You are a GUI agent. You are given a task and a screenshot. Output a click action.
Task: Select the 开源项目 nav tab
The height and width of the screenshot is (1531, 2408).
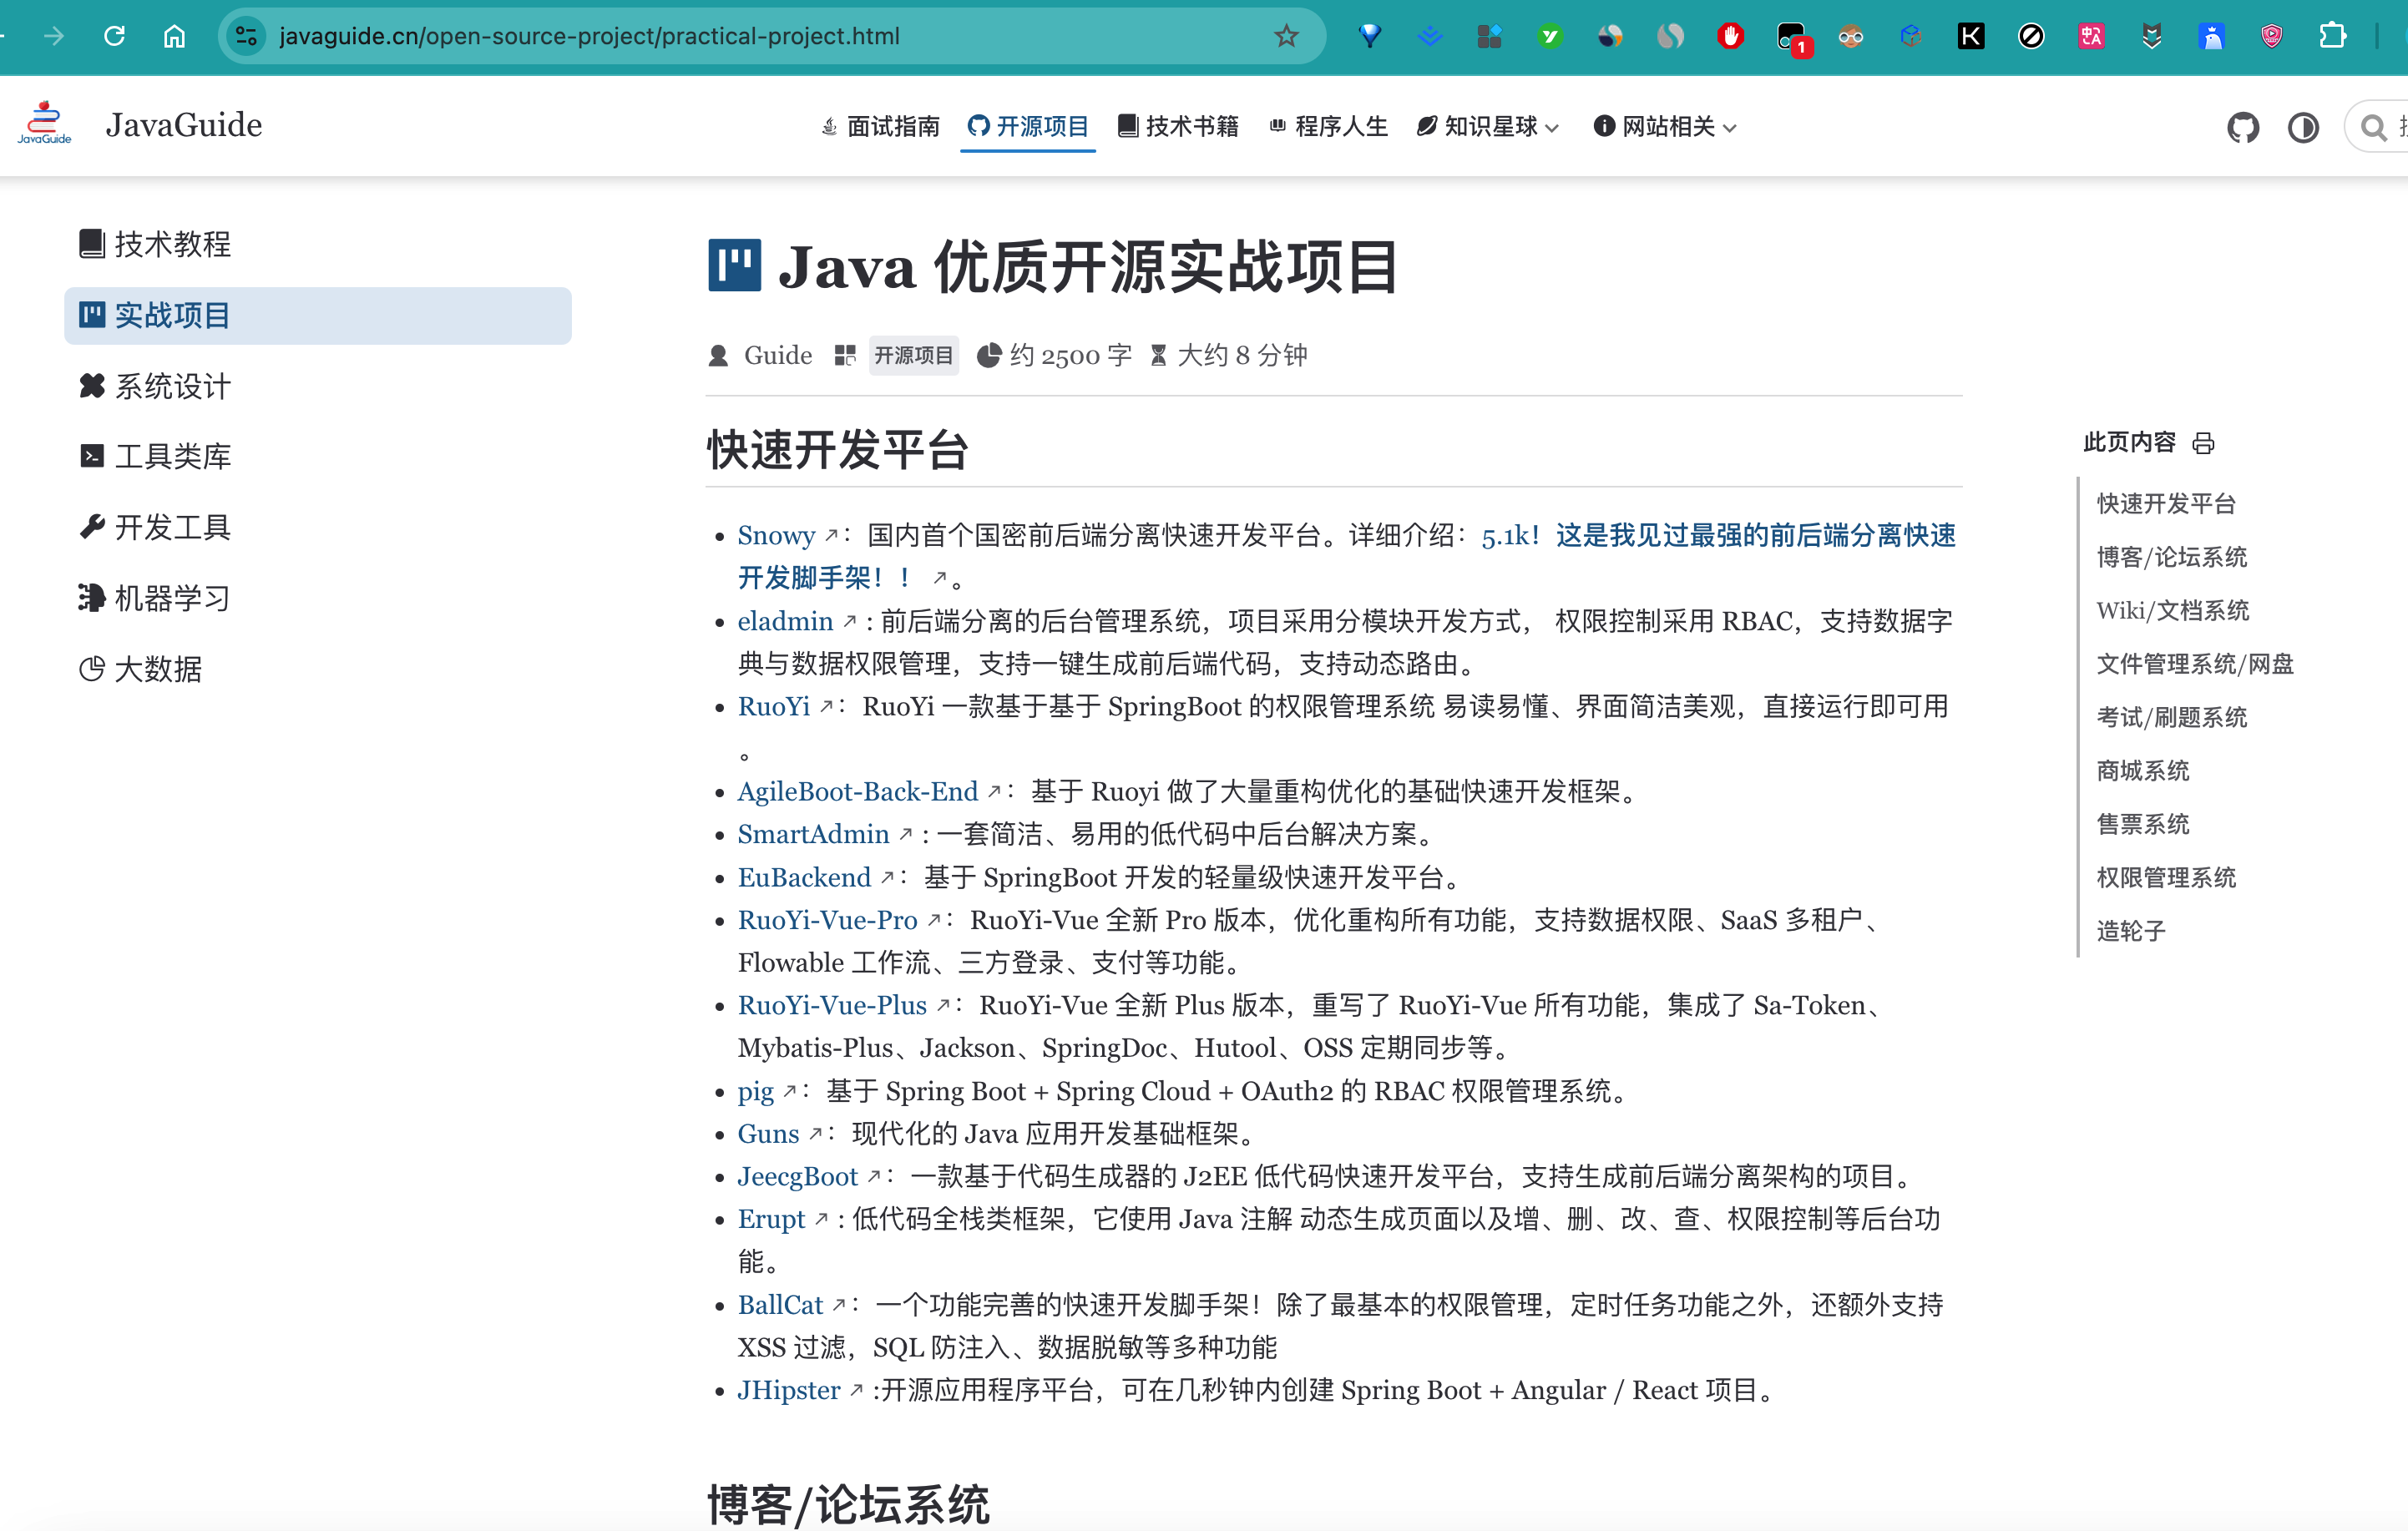(1028, 126)
